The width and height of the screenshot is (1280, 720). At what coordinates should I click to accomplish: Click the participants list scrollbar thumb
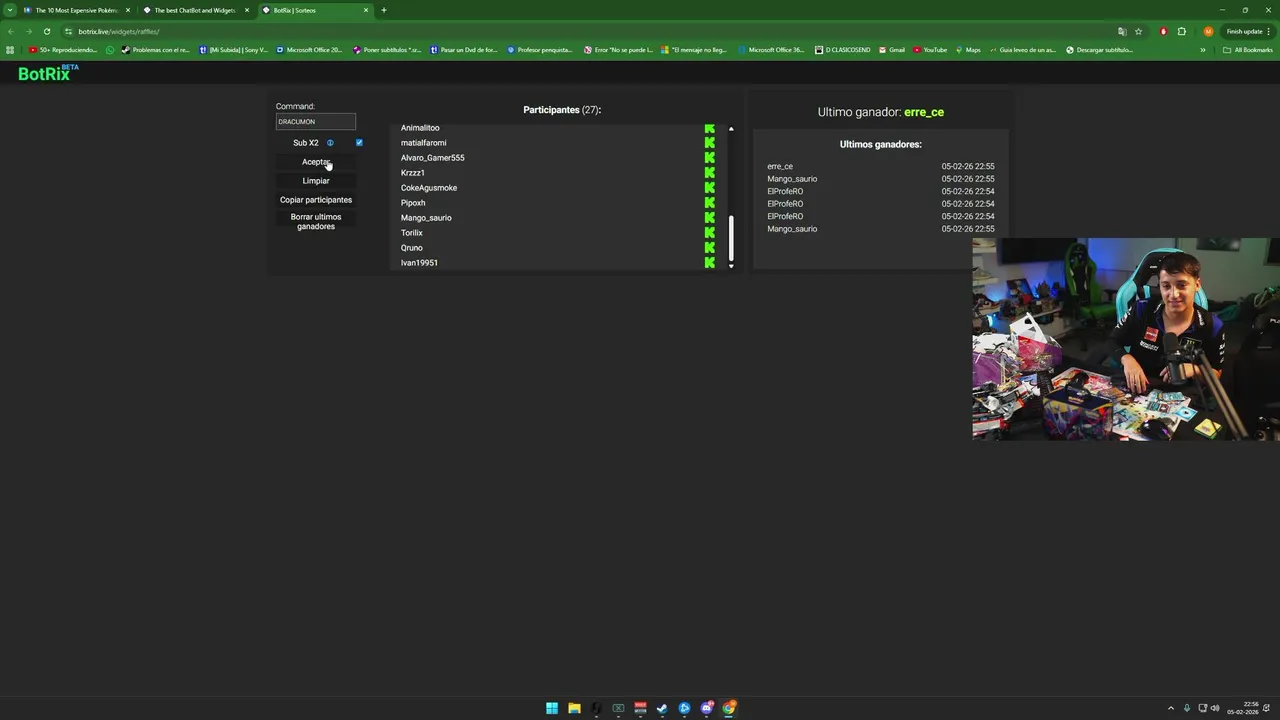731,237
